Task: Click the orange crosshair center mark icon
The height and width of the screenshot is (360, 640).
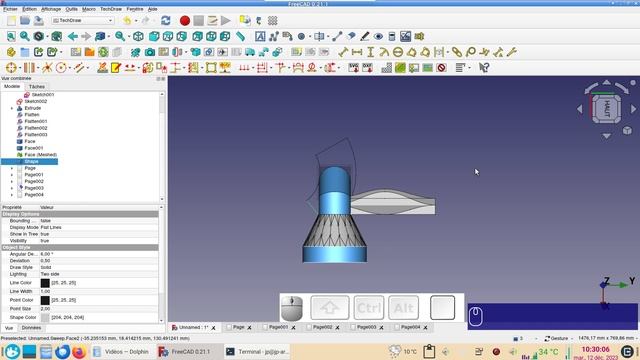Action: (11, 68)
